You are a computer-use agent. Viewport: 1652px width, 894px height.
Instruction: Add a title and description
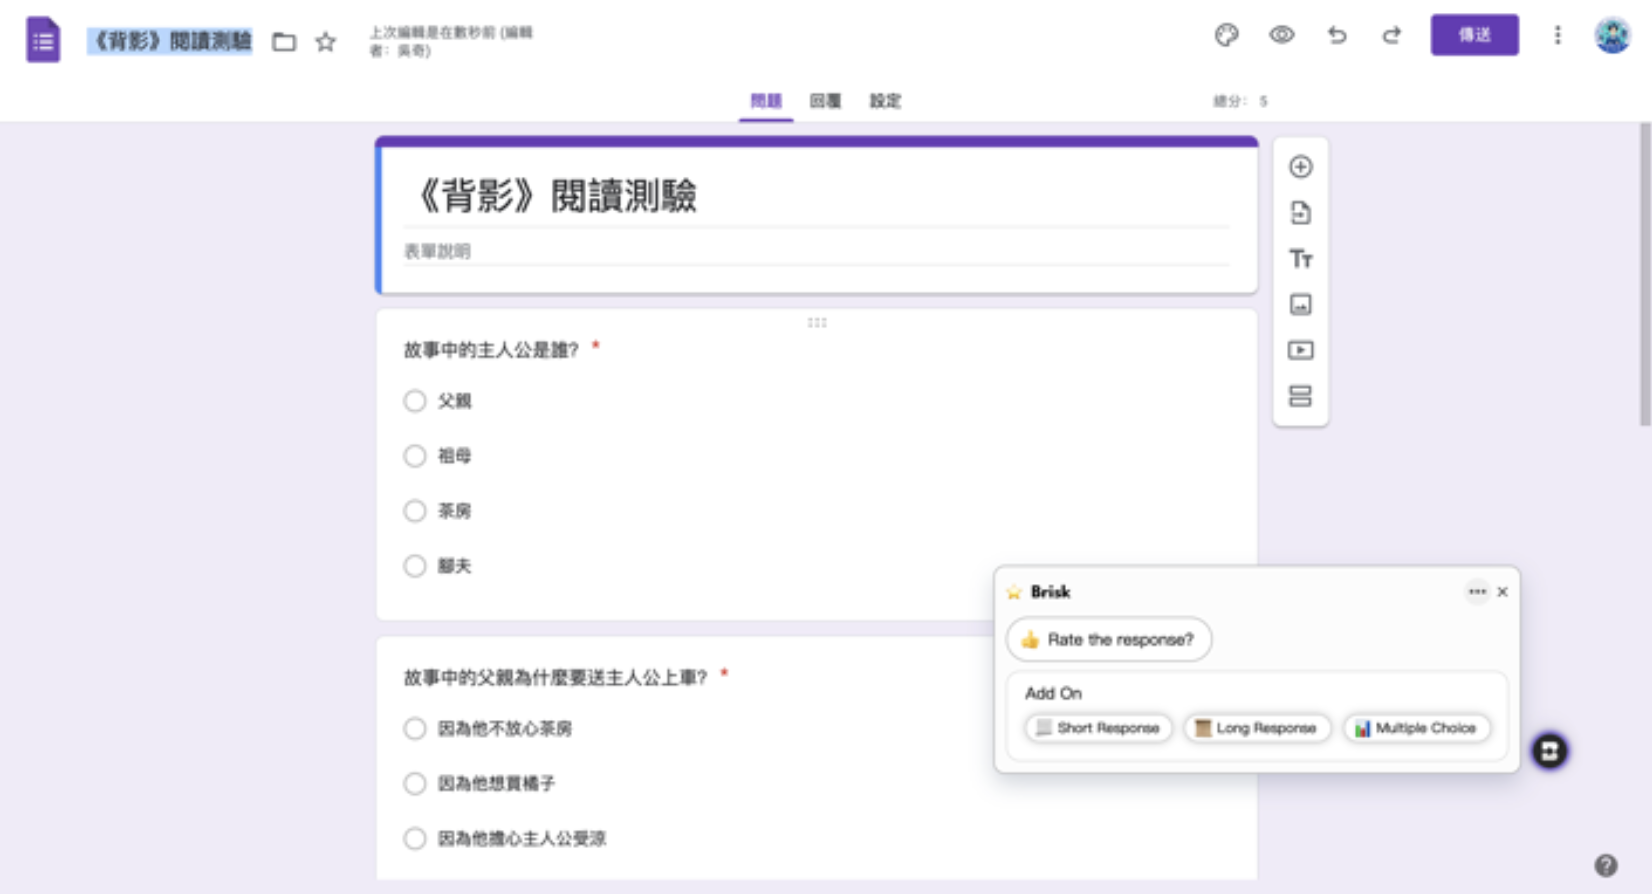[1300, 259]
